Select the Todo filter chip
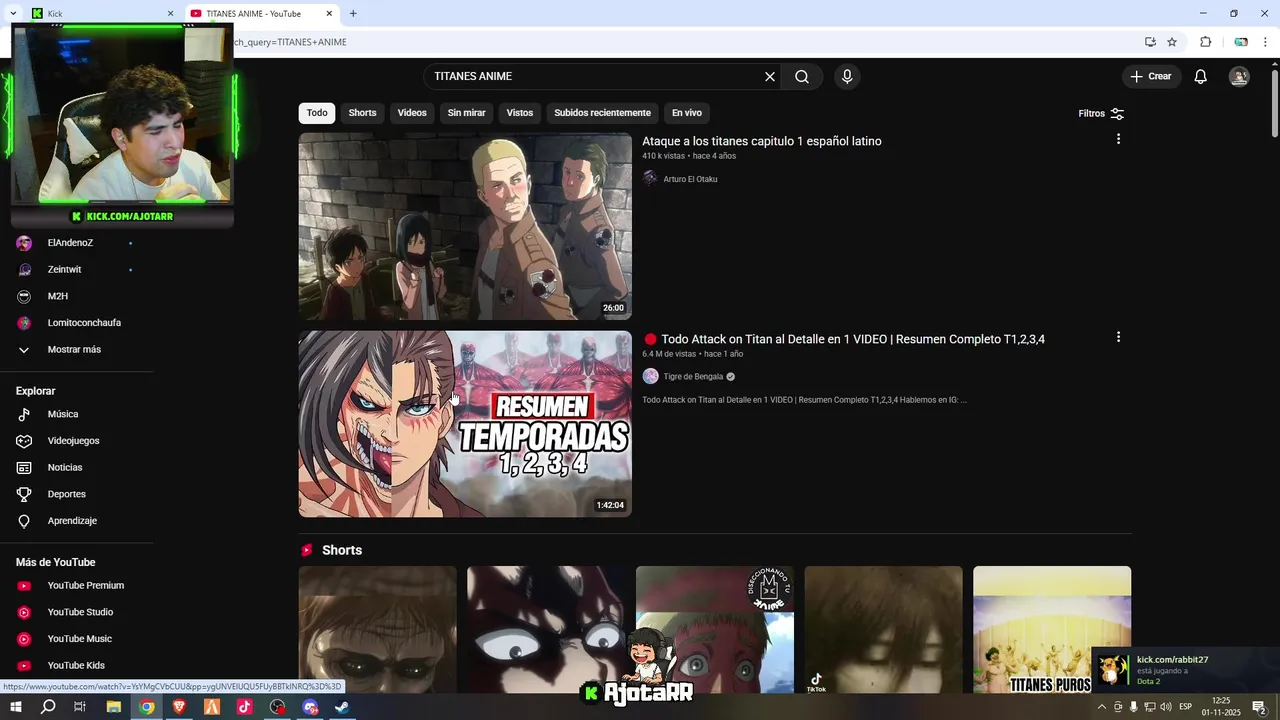 (317, 113)
